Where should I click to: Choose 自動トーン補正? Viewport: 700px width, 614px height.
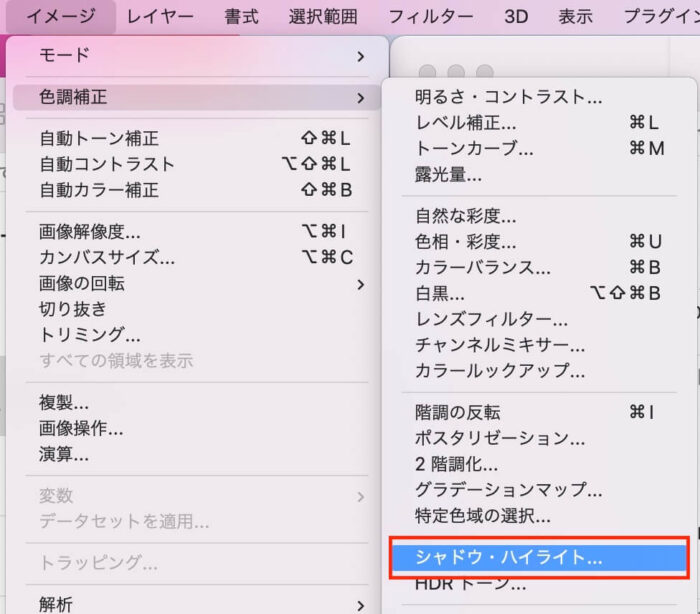click(x=197, y=138)
